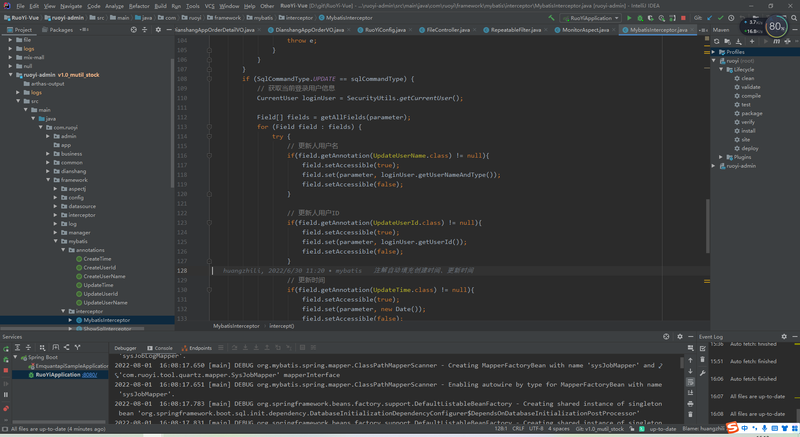800x437 pixels.
Task: Click scroll up arrow in console sidebar
Action: (x=690, y=360)
